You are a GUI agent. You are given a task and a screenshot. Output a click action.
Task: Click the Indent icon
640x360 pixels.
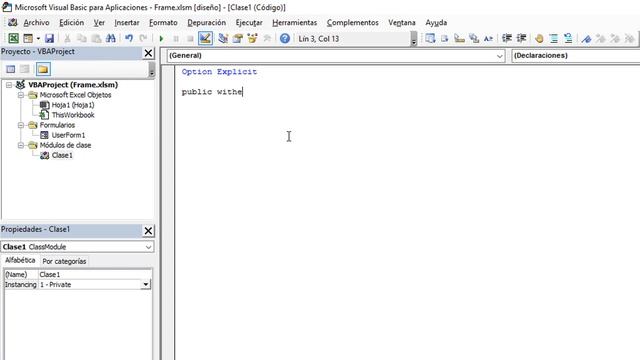tap(507, 38)
